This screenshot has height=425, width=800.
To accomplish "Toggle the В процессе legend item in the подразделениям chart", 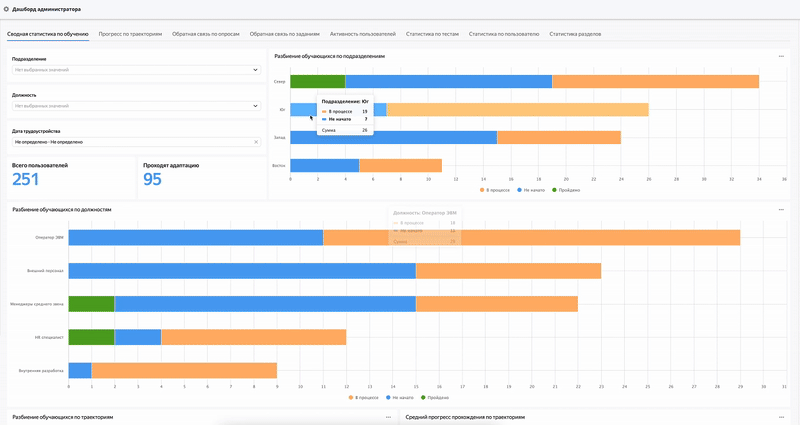I will tap(496, 189).
